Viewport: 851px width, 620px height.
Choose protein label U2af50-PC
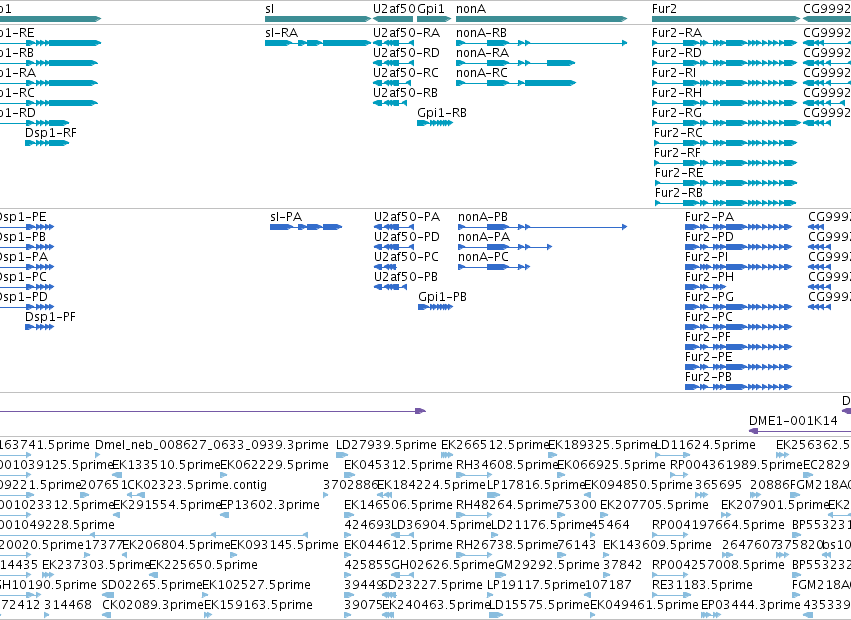coord(407,257)
